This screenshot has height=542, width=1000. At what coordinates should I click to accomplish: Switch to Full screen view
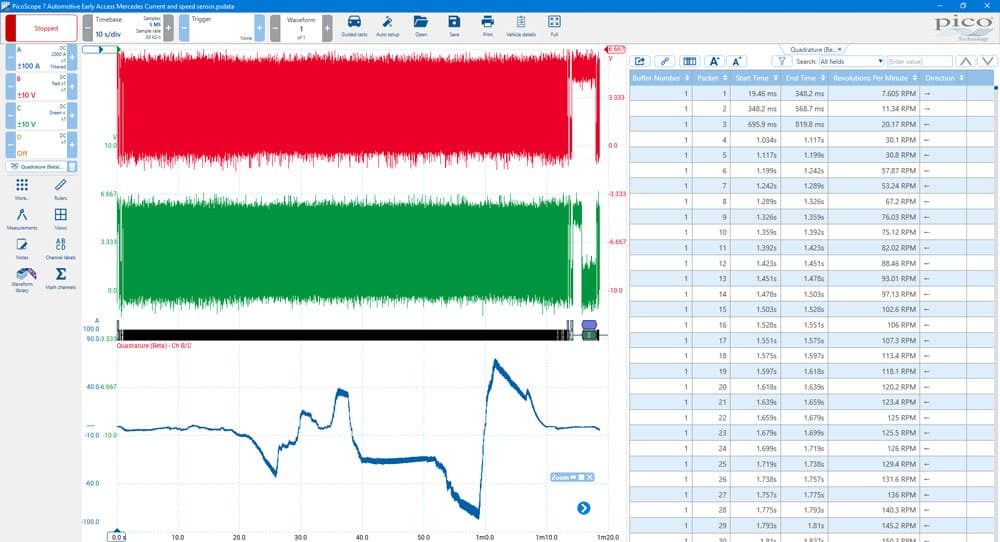pyautogui.click(x=554, y=26)
